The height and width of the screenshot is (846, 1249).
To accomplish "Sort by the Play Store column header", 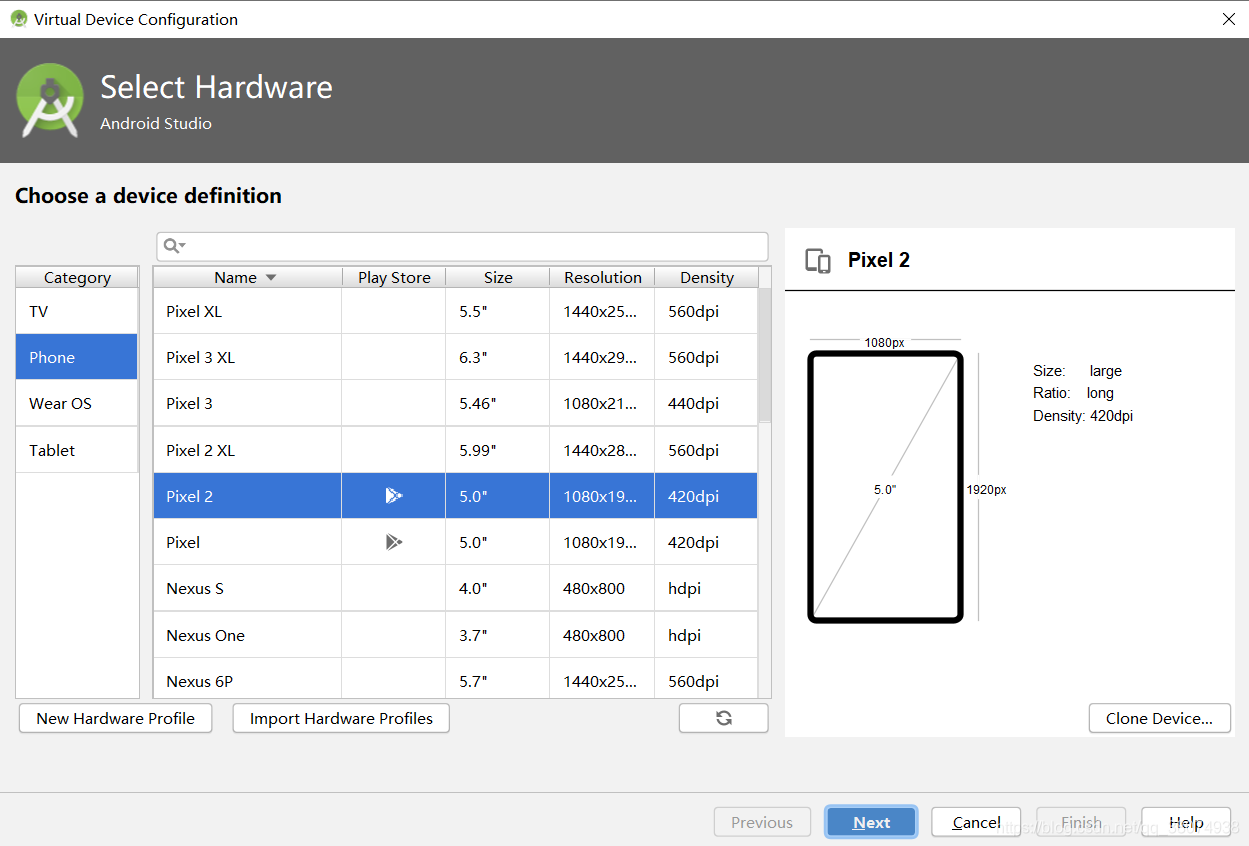I will click(x=394, y=277).
